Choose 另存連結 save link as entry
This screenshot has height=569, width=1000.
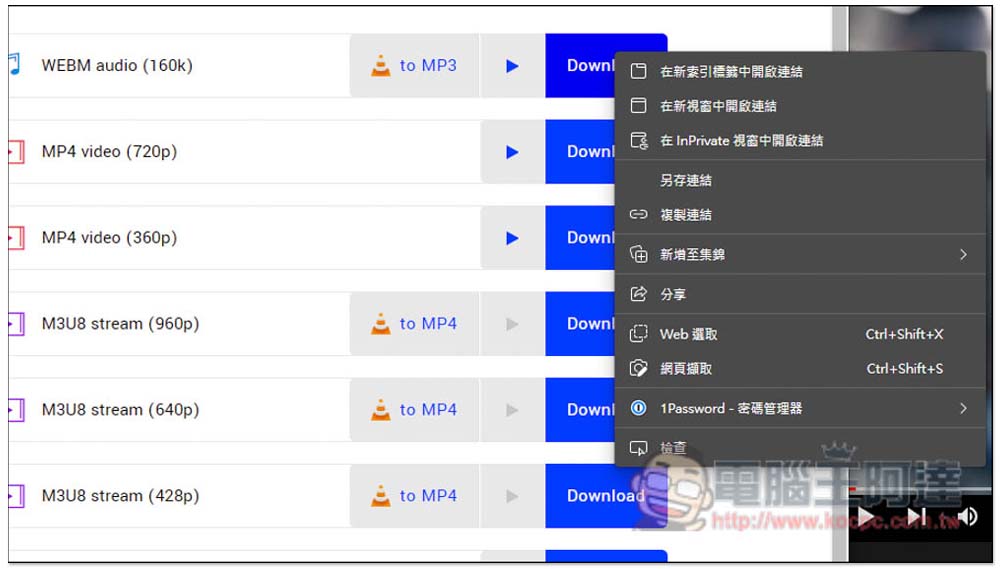(x=800, y=181)
